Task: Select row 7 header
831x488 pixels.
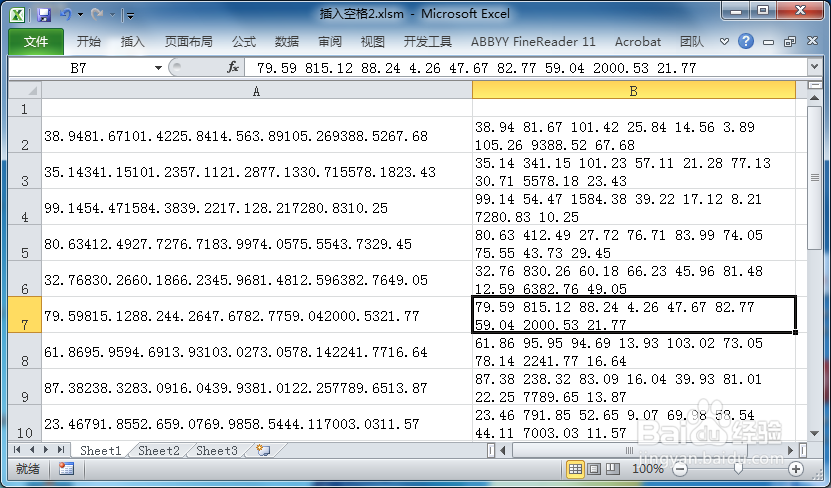Action: 25,315
